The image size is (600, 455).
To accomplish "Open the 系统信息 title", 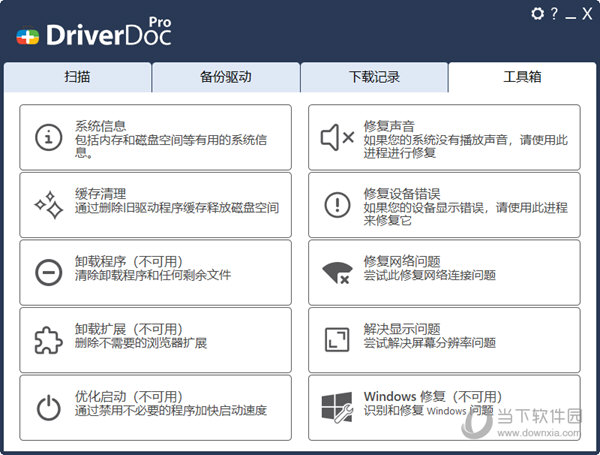I will (x=100, y=126).
